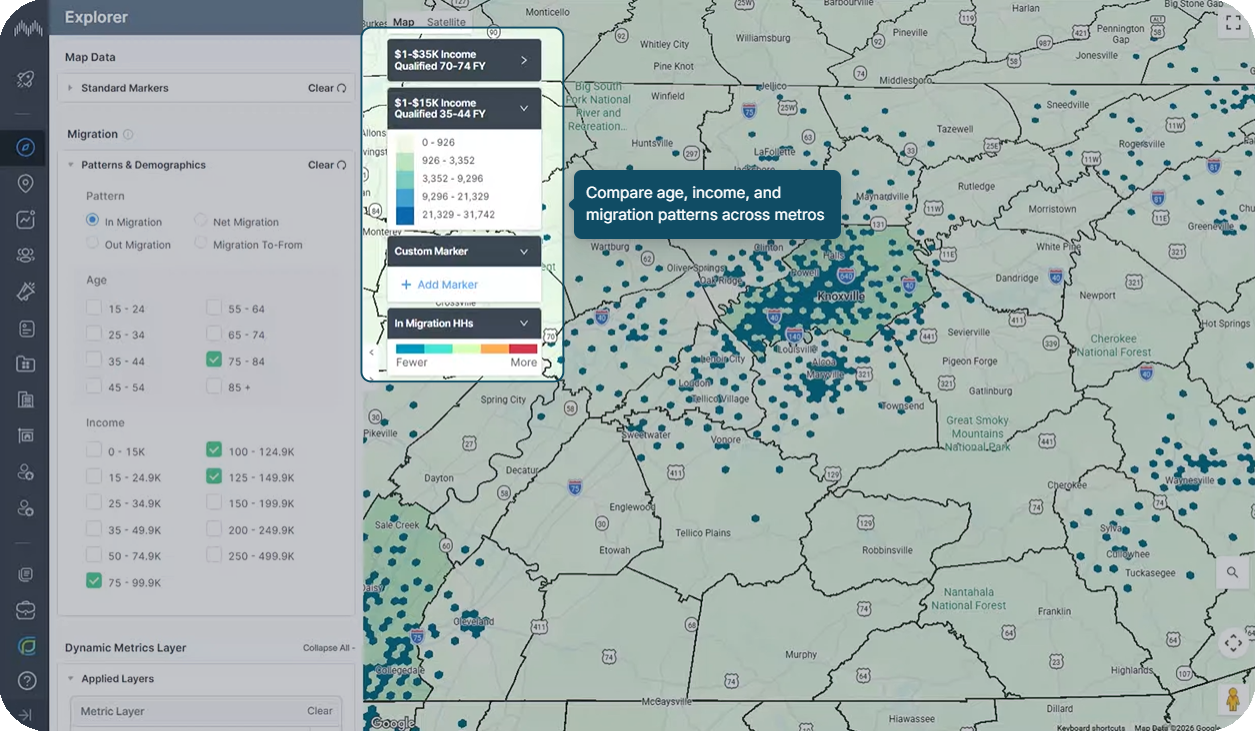Open the trend chart icon in sidebar
Screen dimensions: 1255x731
pos(26,219)
